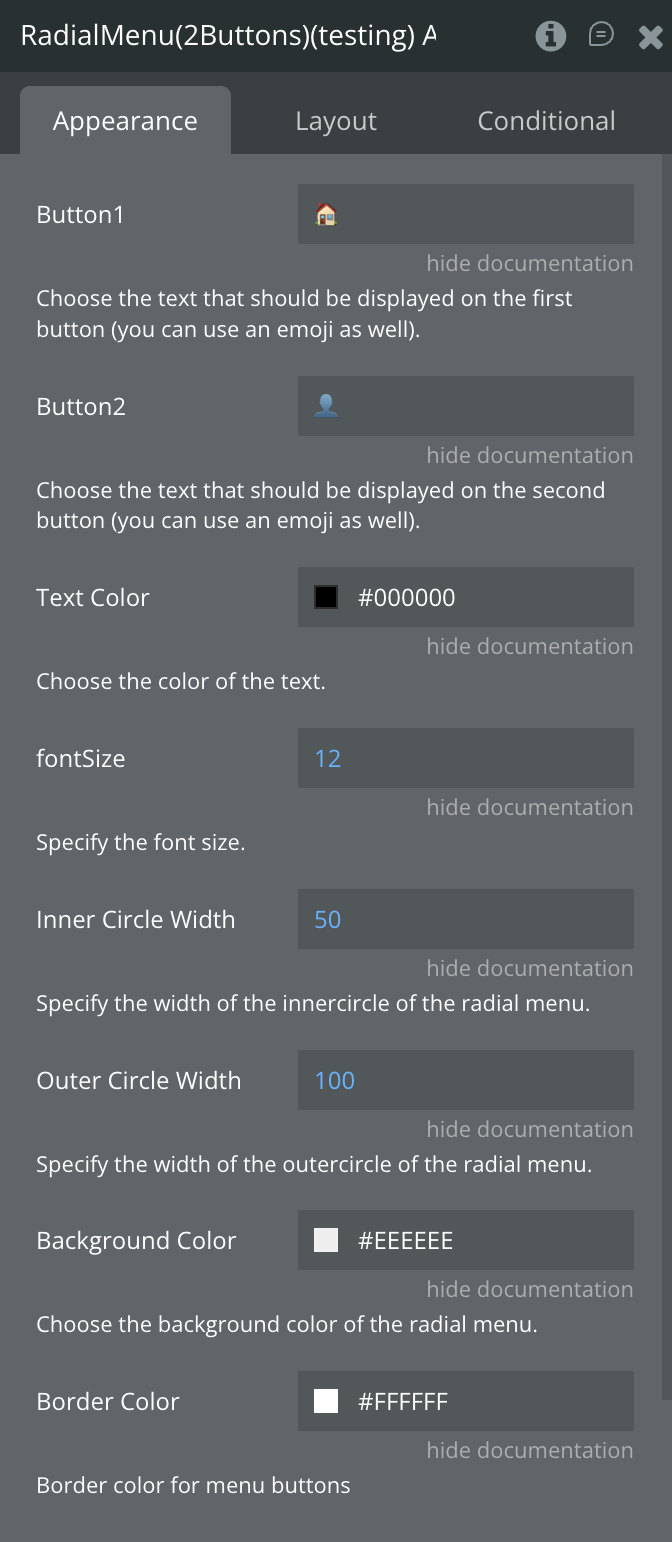The width and height of the screenshot is (672, 1542).
Task: Close the RadialMenu property editor
Action: point(650,38)
